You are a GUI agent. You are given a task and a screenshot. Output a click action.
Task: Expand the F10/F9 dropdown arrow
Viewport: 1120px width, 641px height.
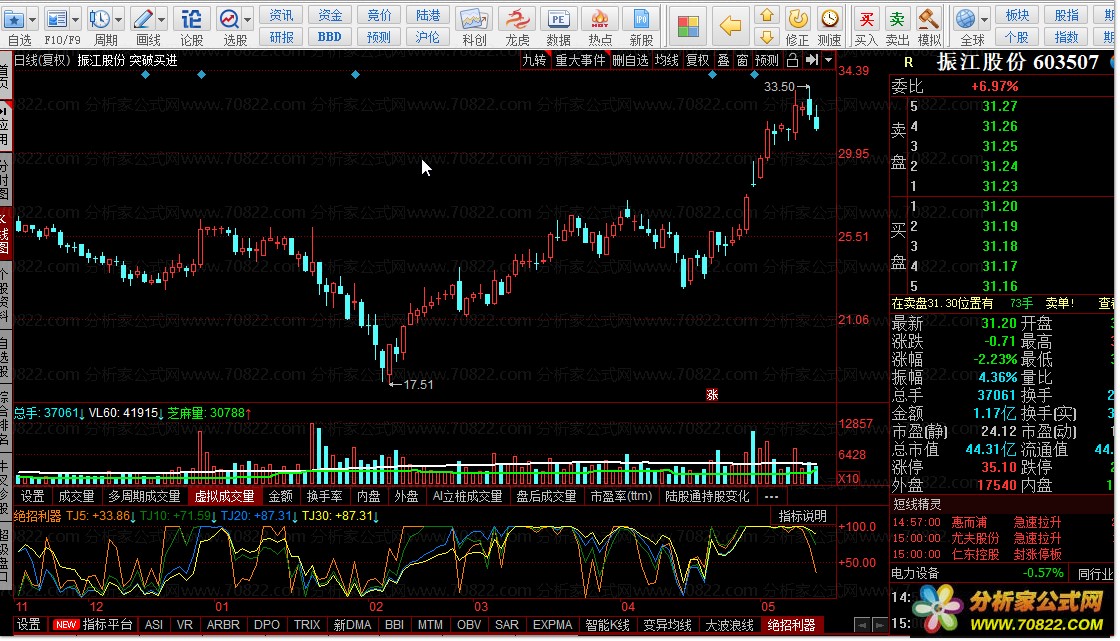coord(75,19)
